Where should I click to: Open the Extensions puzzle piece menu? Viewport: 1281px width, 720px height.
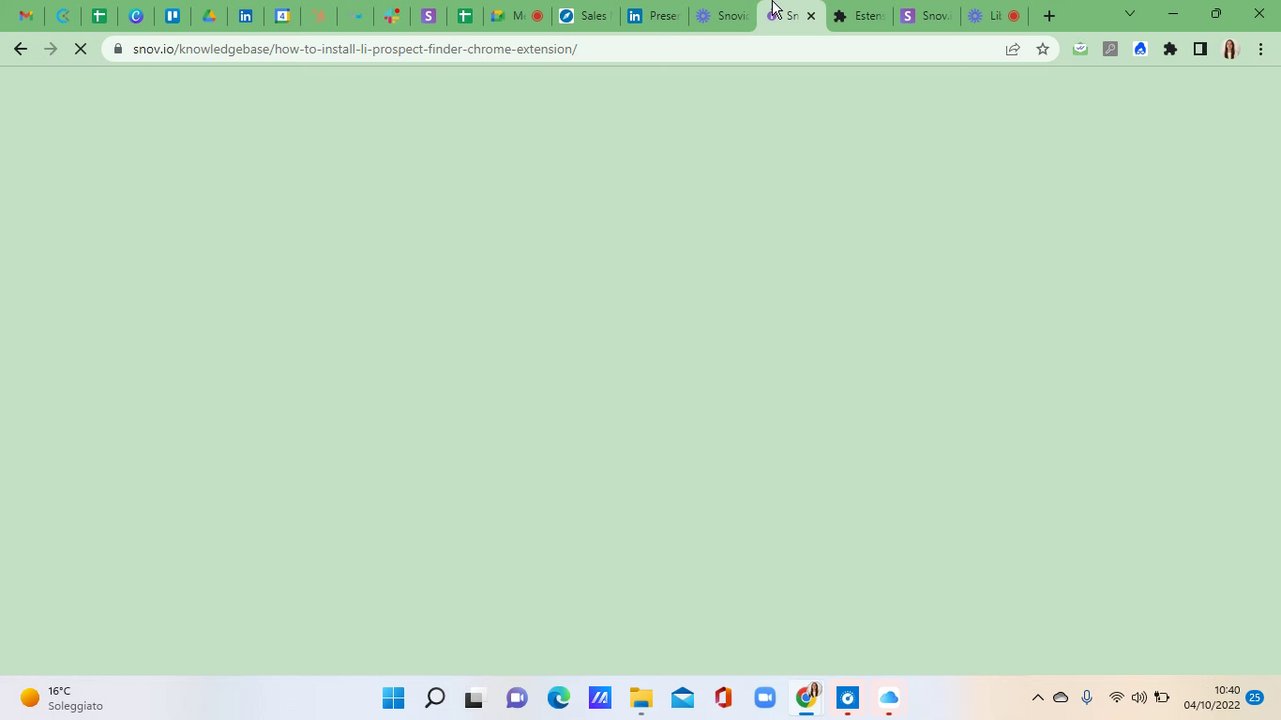click(1170, 49)
